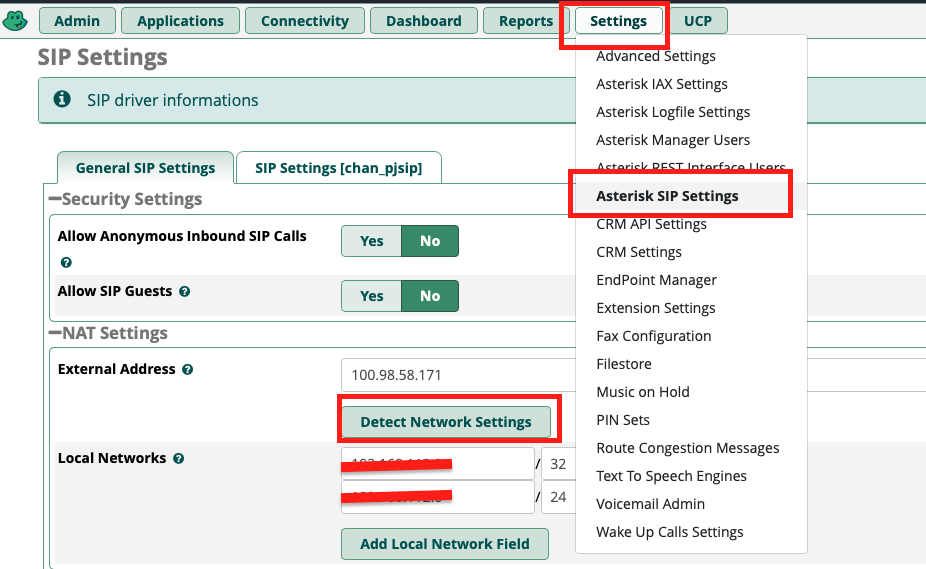The height and width of the screenshot is (569, 926).
Task: Set Allow Anonymous Inbound SIP Calls to No
Action: click(x=430, y=241)
